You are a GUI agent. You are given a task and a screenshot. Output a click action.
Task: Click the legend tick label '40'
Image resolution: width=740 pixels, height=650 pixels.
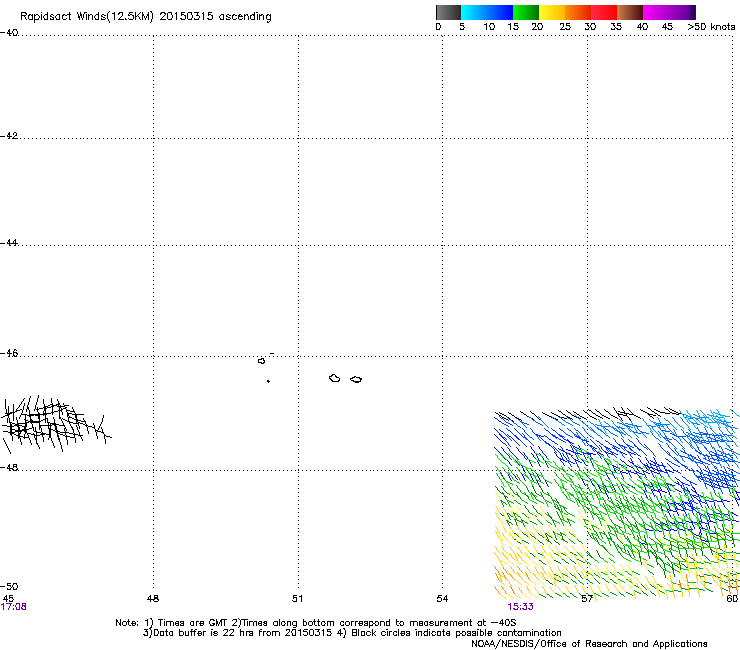[x=642, y=27]
